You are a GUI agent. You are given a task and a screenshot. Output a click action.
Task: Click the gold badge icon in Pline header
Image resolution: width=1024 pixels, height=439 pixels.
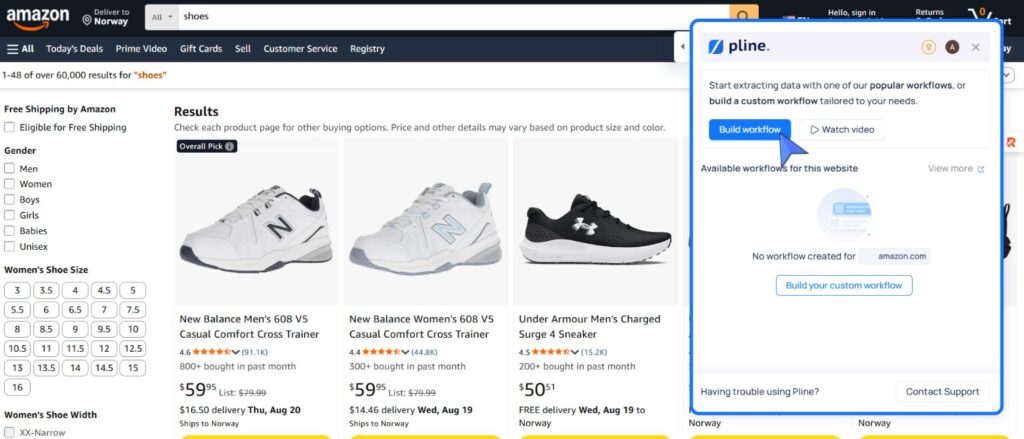[x=928, y=47]
